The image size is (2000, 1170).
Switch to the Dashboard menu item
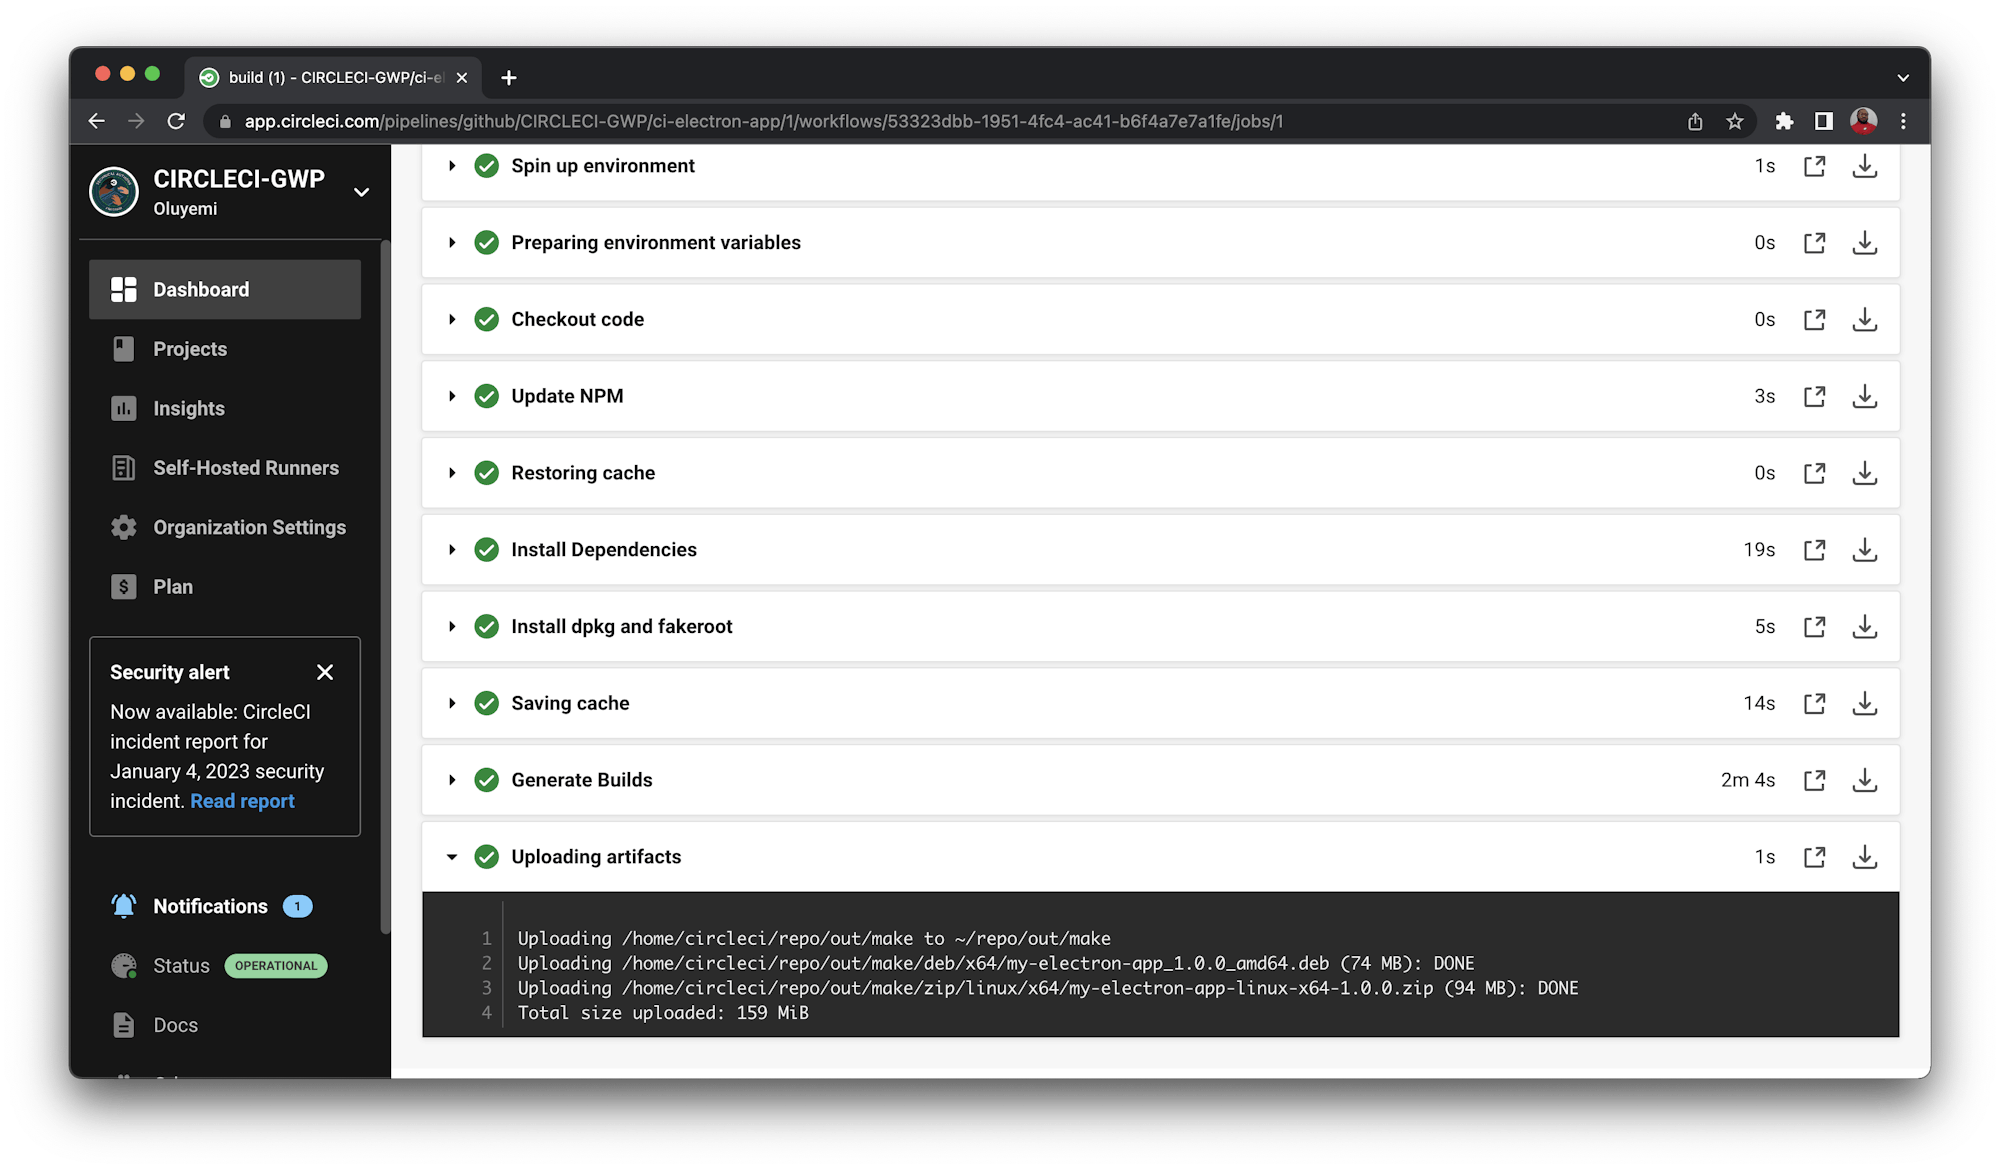(x=200, y=289)
